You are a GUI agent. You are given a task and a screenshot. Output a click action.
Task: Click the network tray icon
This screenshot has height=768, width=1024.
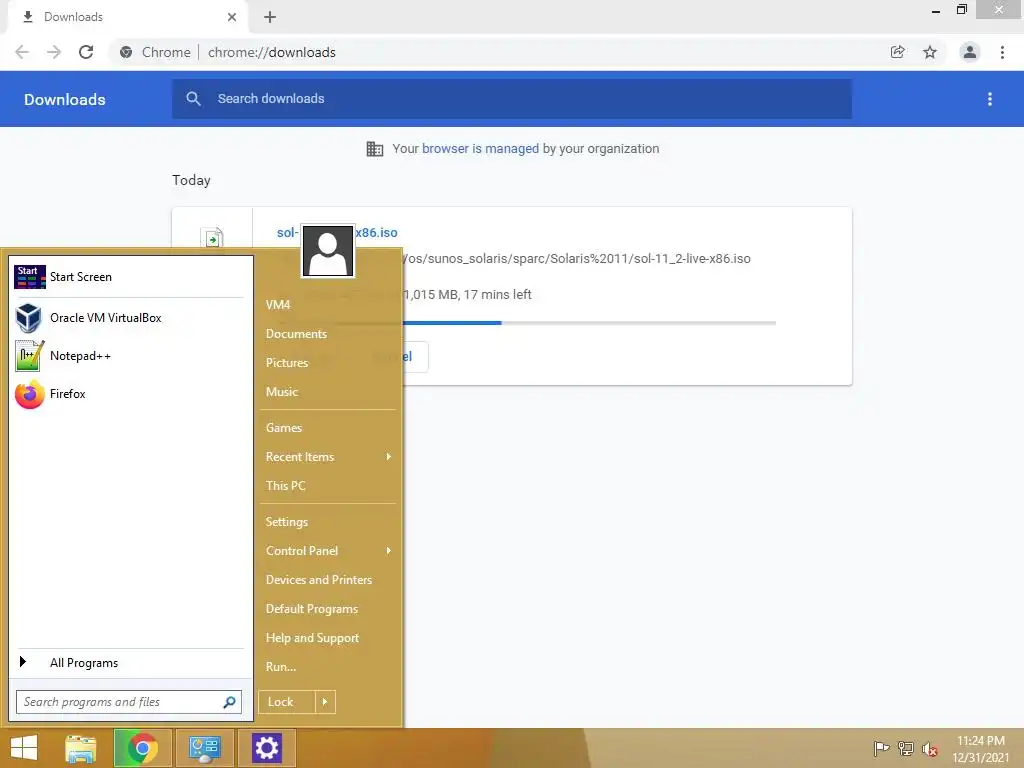(906, 748)
